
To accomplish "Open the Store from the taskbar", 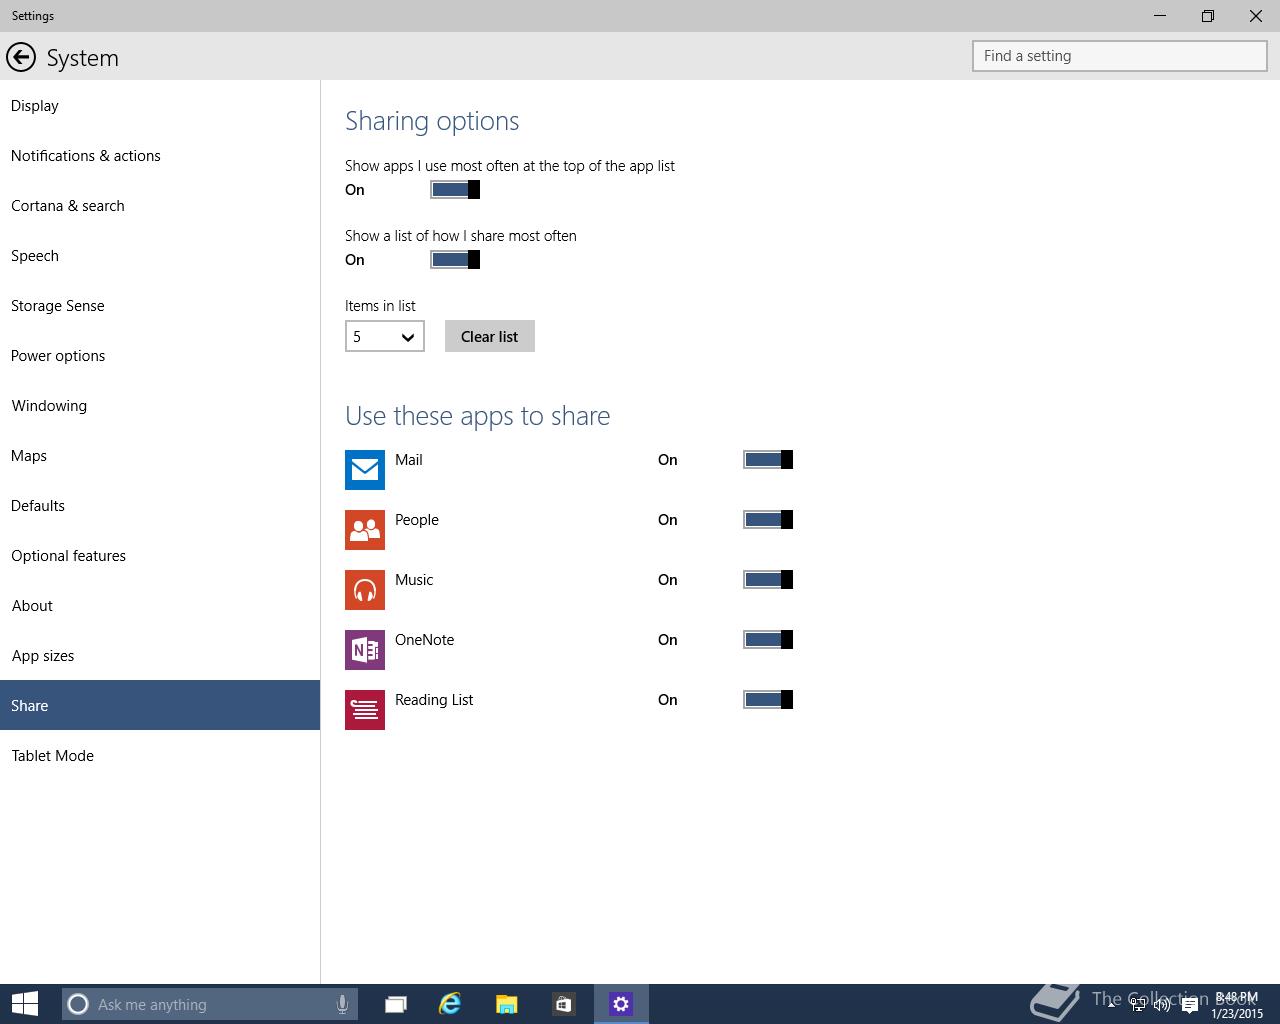I will tap(563, 1004).
